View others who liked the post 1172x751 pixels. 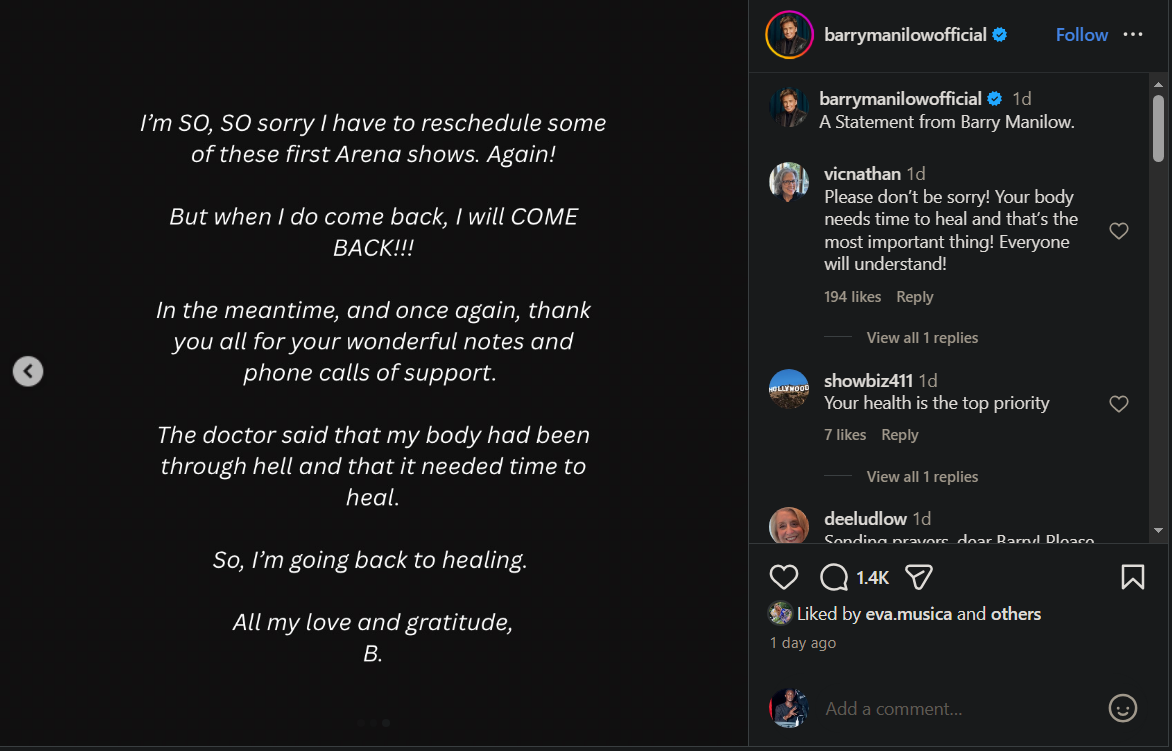pos(1015,614)
